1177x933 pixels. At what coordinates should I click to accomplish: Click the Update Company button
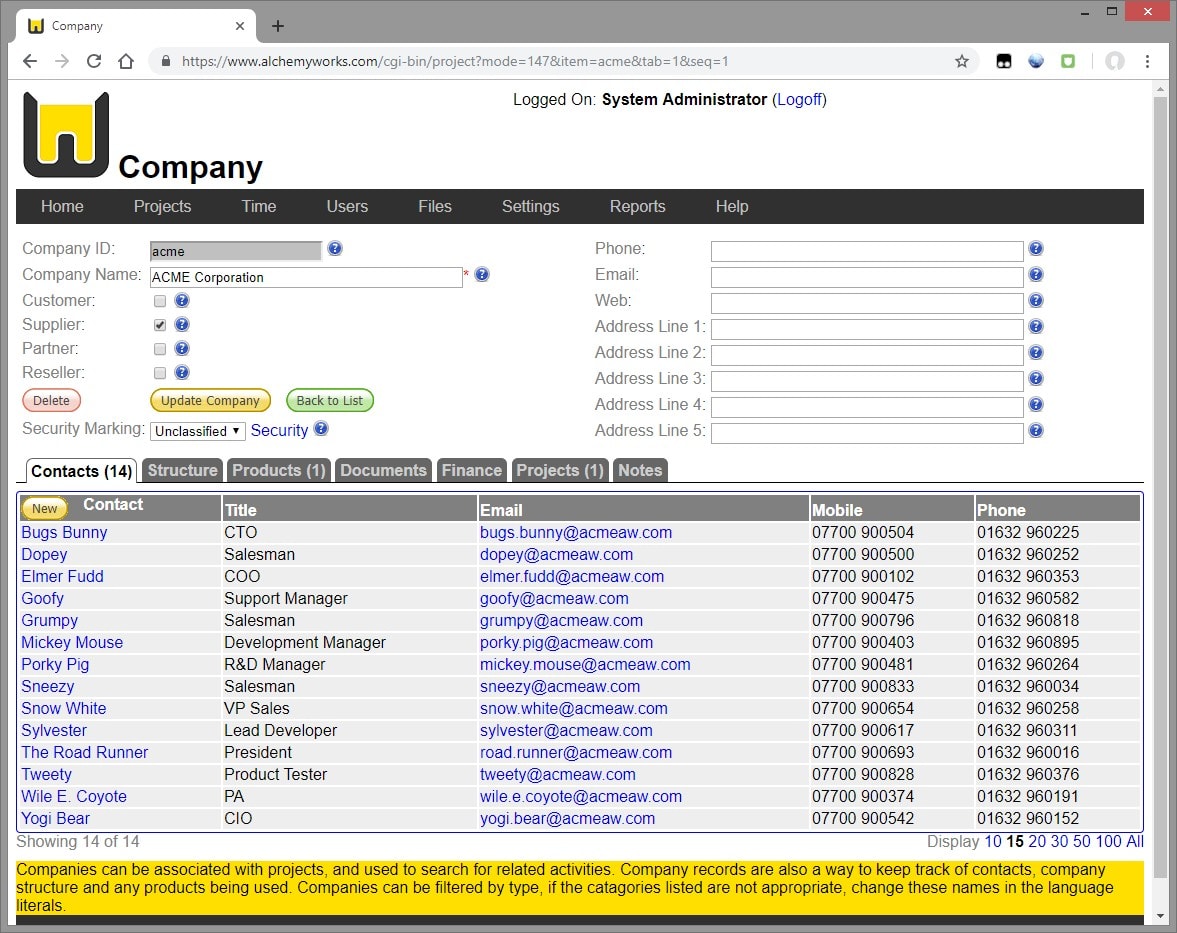tap(210, 400)
